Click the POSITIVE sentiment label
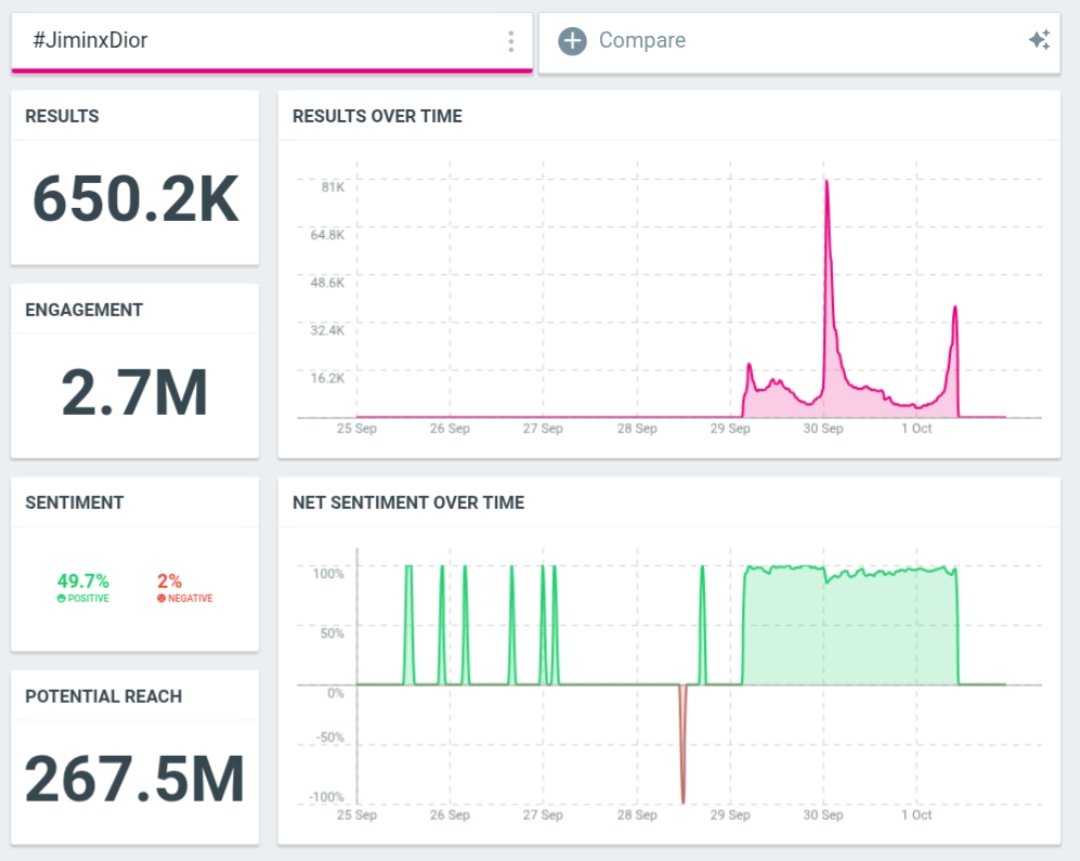This screenshot has height=861, width=1080. click(x=88, y=599)
